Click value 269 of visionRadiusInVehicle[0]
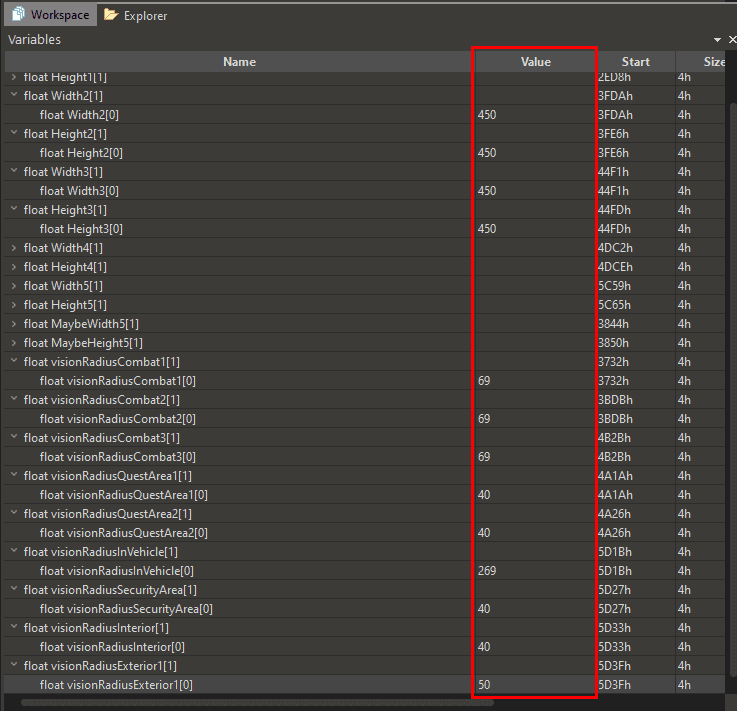737x711 pixels. pos(487,571)
